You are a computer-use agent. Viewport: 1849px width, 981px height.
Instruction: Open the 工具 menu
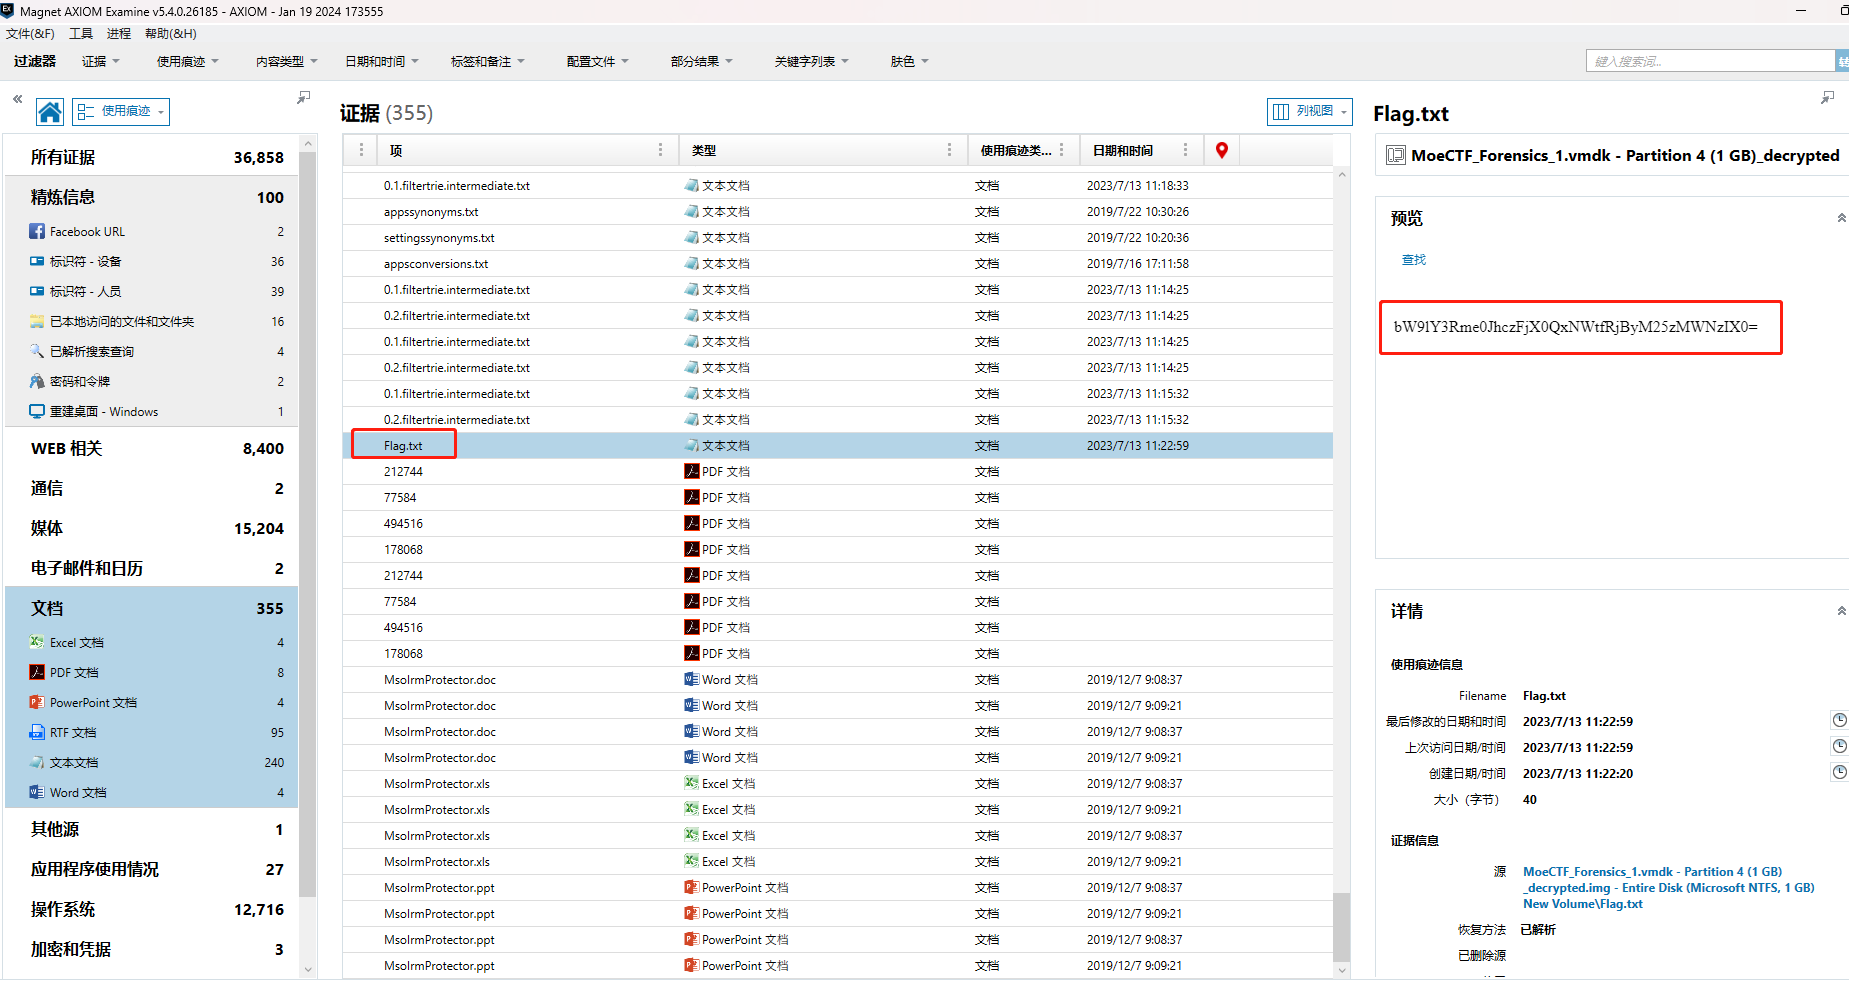click(81, 33)
